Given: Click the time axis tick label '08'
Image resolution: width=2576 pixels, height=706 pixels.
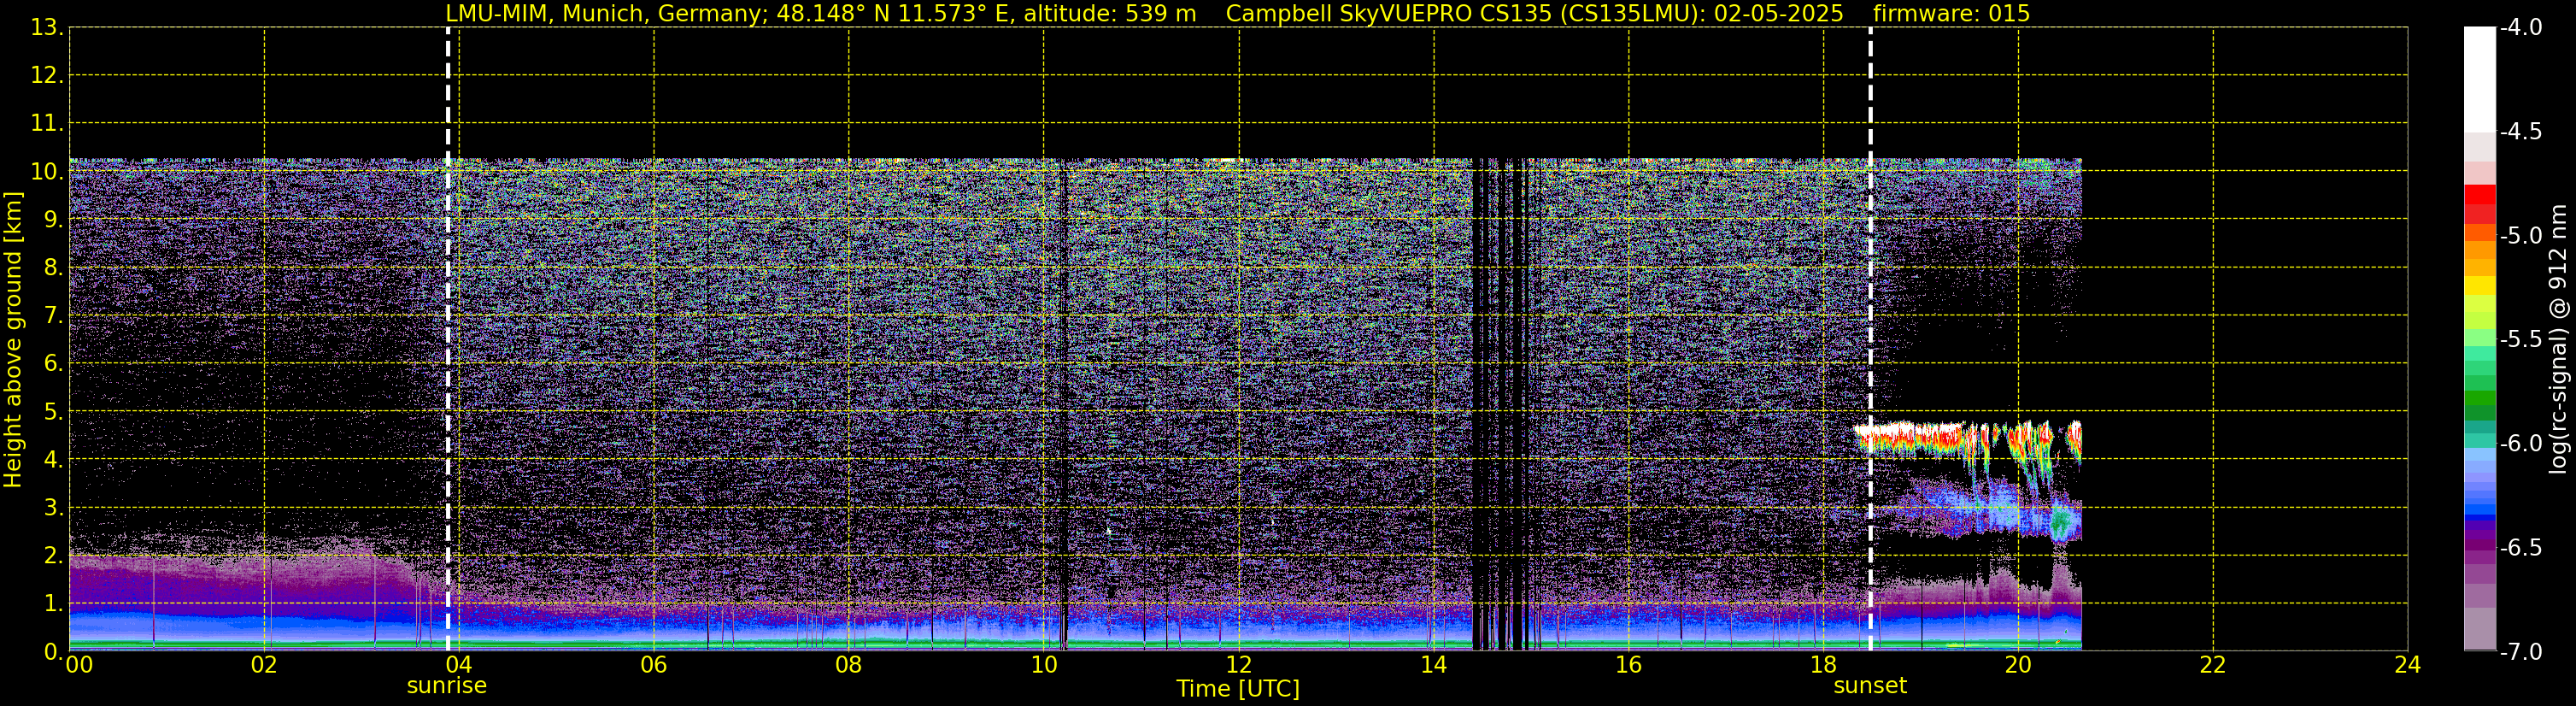Looking at the screenshot, I should [849, 665].
